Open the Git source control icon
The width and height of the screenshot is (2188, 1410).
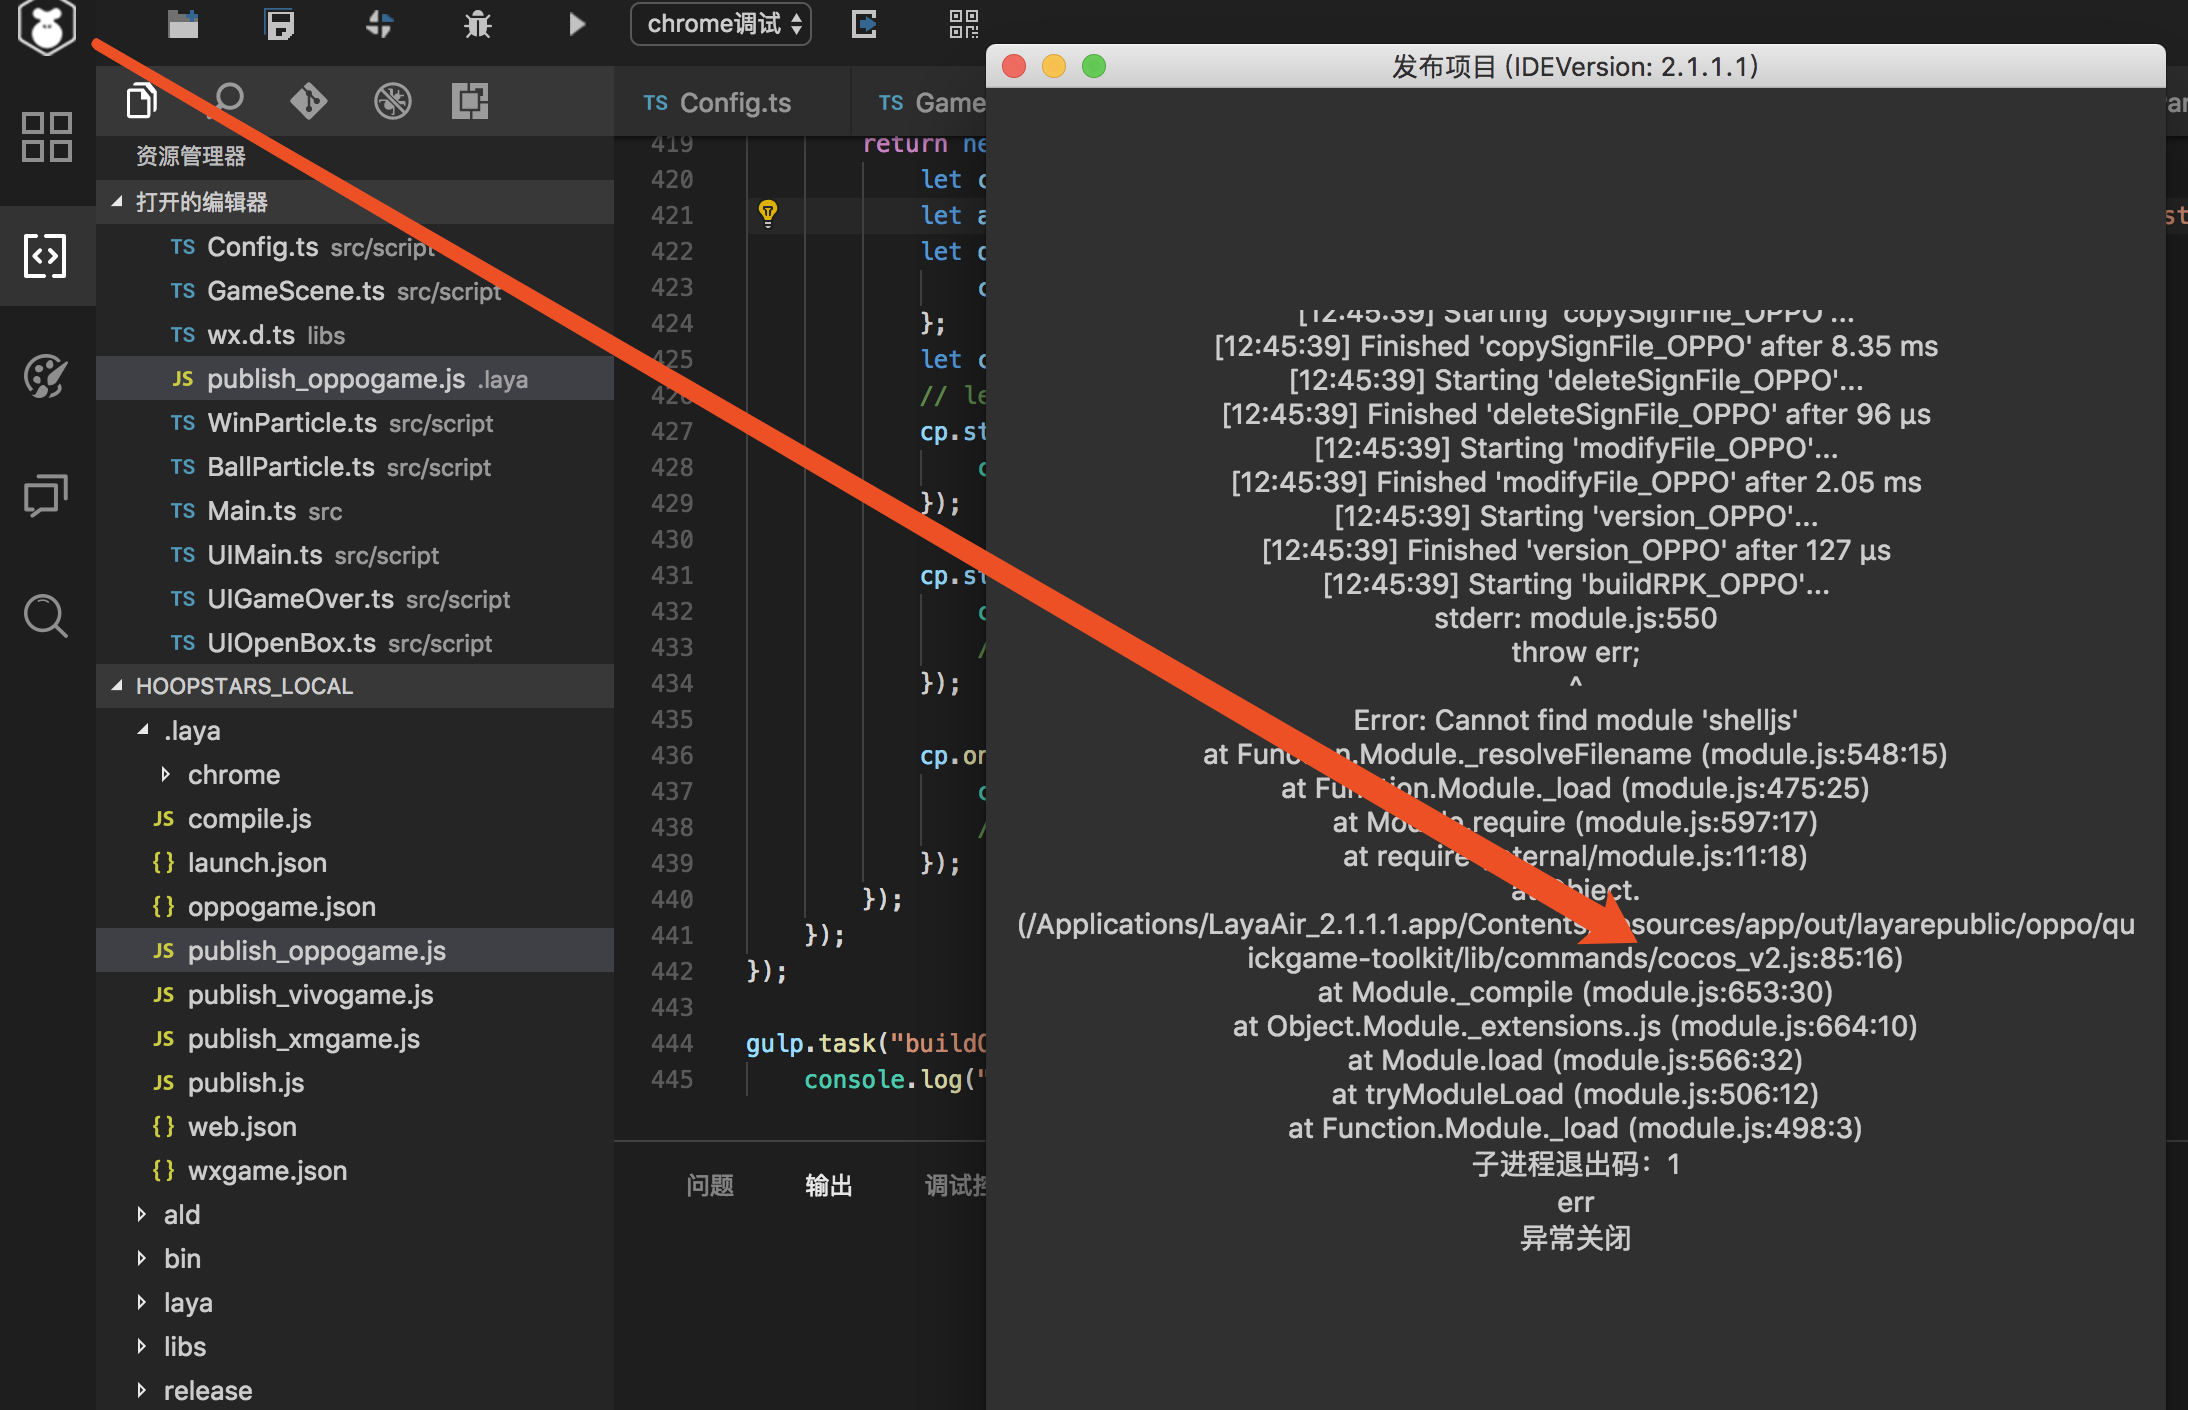[308, 100]
